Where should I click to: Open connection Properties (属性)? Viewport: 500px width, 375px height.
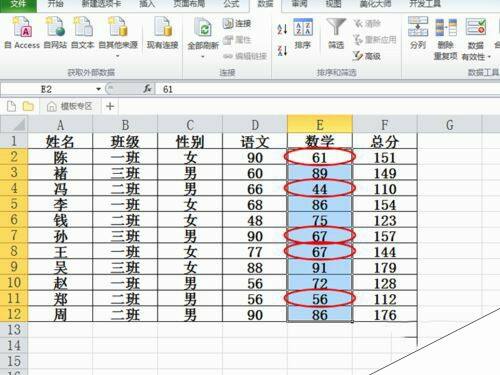click(237, 40)
